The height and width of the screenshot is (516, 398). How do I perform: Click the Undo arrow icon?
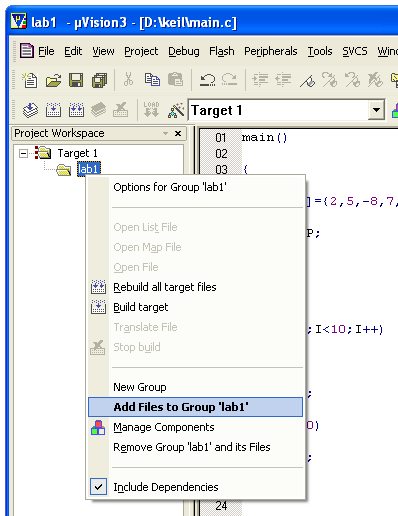(x=207, y=80)
